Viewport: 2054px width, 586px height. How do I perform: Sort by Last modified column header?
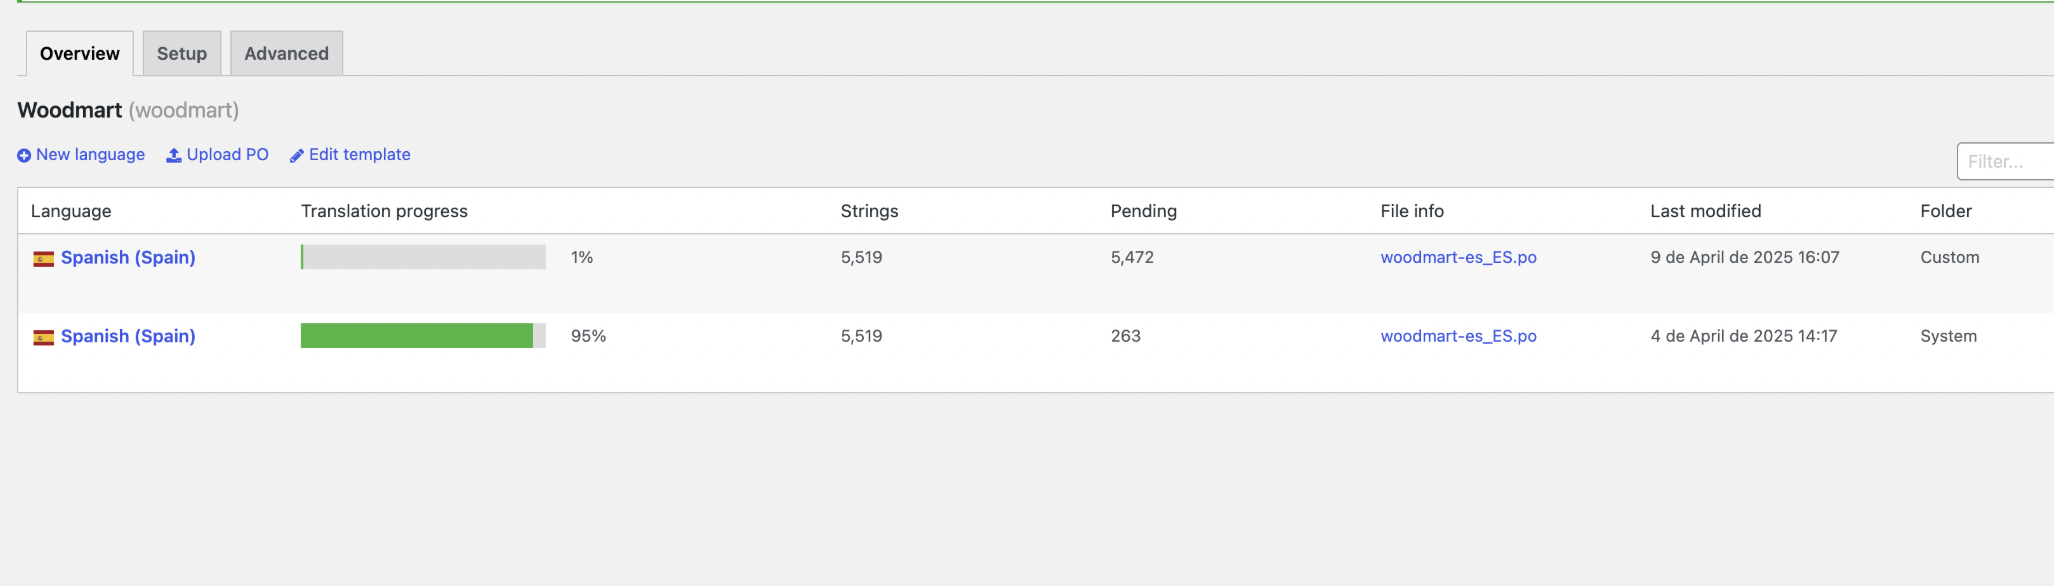tap(1705, 211)
